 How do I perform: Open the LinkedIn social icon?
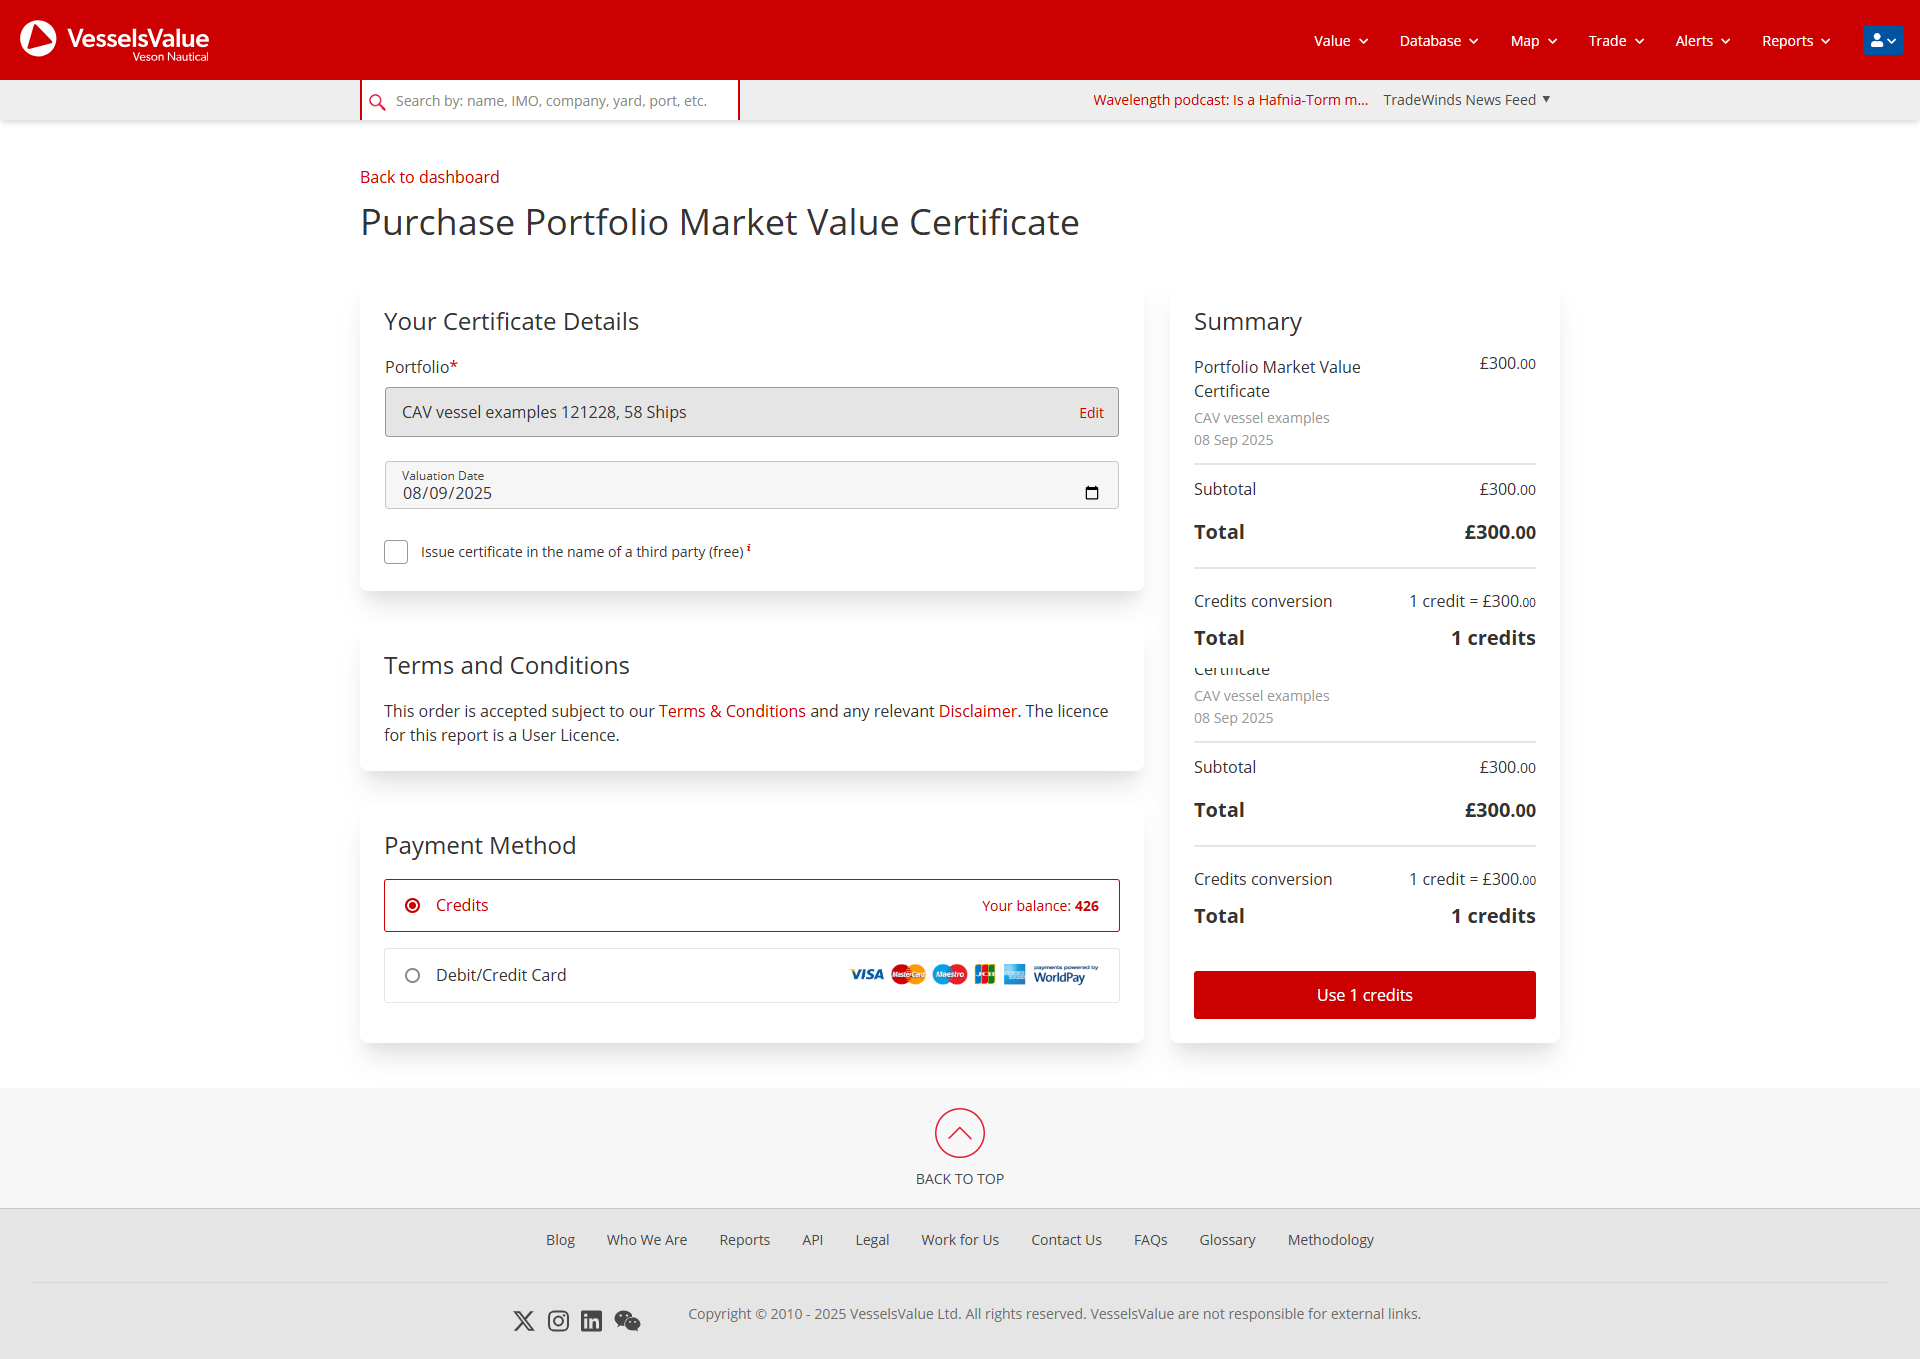591,1321
